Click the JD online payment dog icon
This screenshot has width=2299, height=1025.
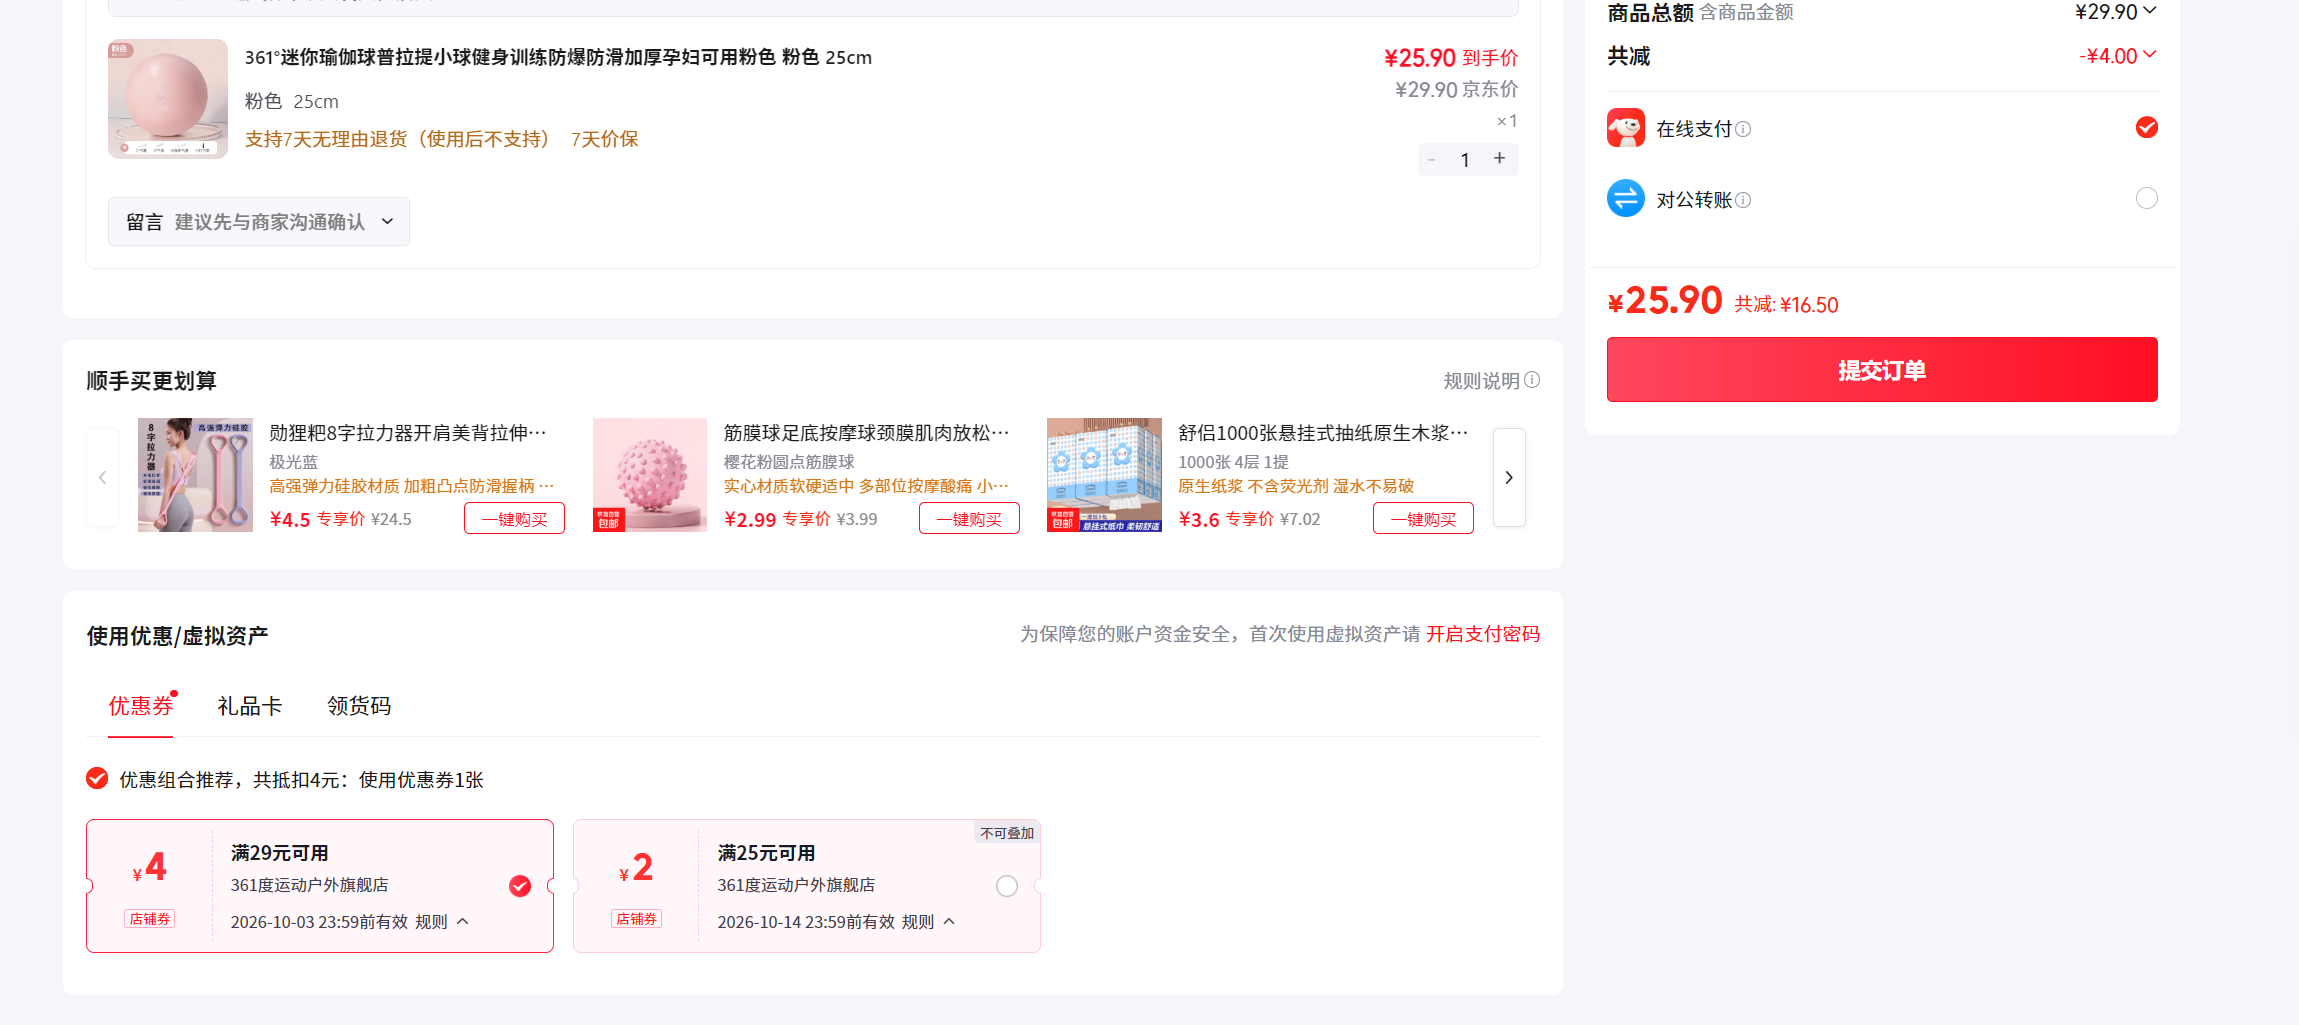1625,128
